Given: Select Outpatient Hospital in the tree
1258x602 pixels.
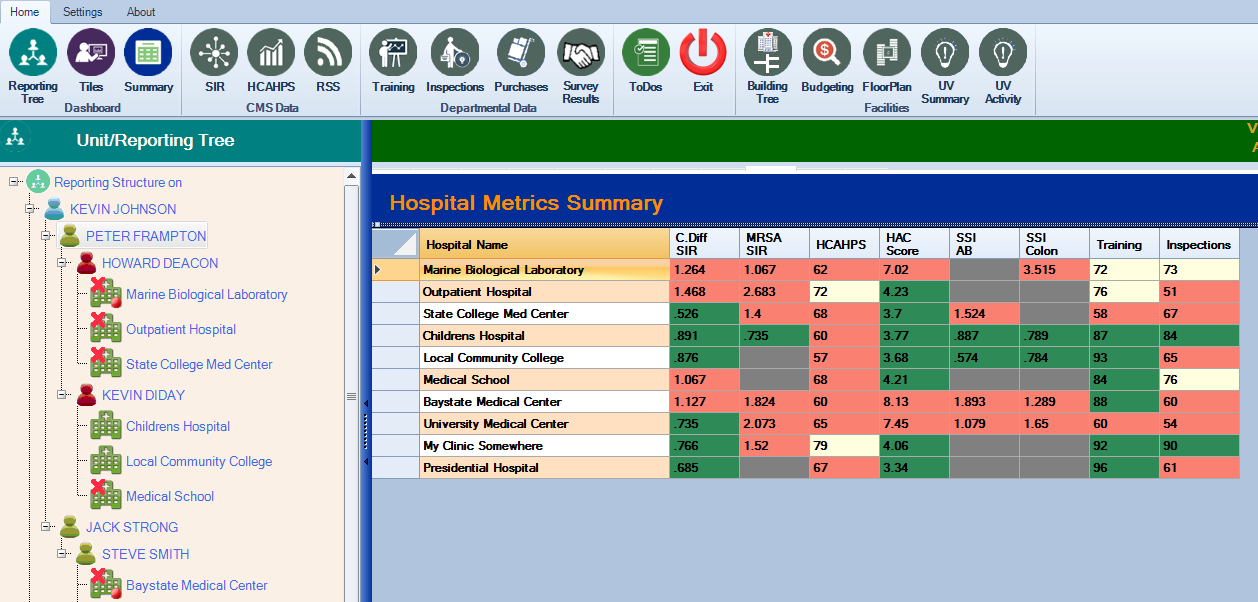Looking at the screenshot, I should click(181, 329).
